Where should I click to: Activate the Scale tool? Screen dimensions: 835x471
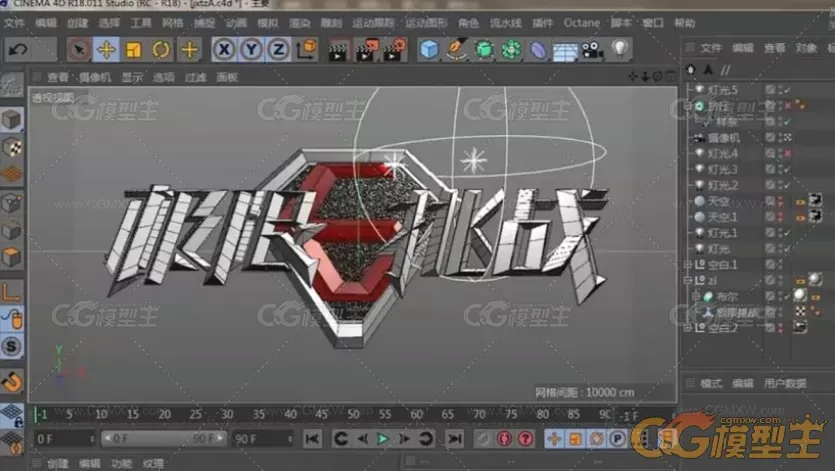coord(133,50)
